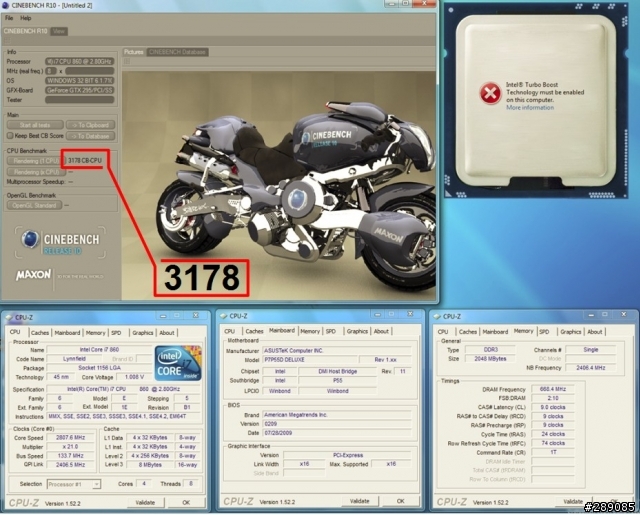
Task: Click the Core Speed value 2807.6 MHz
Action: tap(71, 437)
